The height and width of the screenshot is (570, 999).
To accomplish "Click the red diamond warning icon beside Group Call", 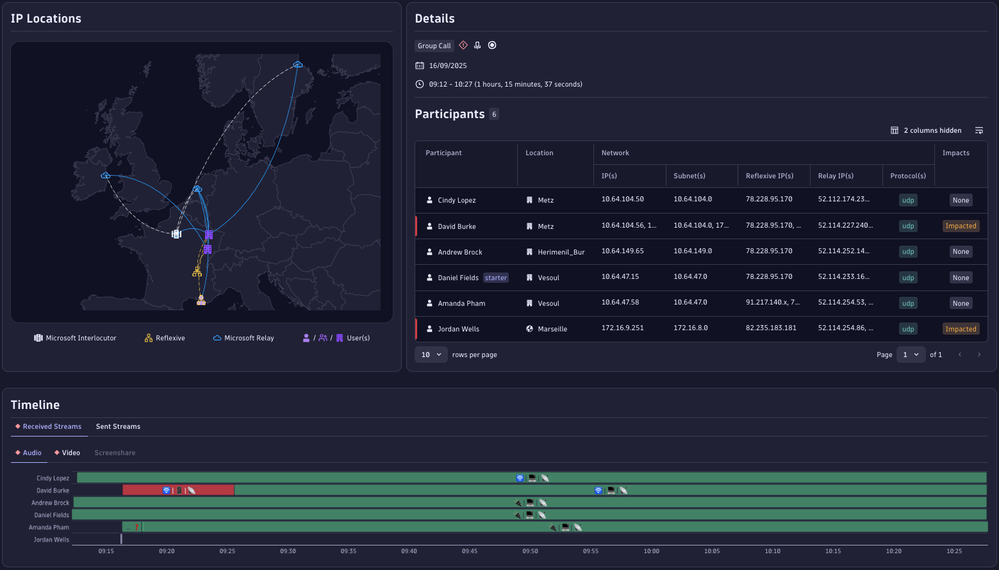I will coord(463,46).
